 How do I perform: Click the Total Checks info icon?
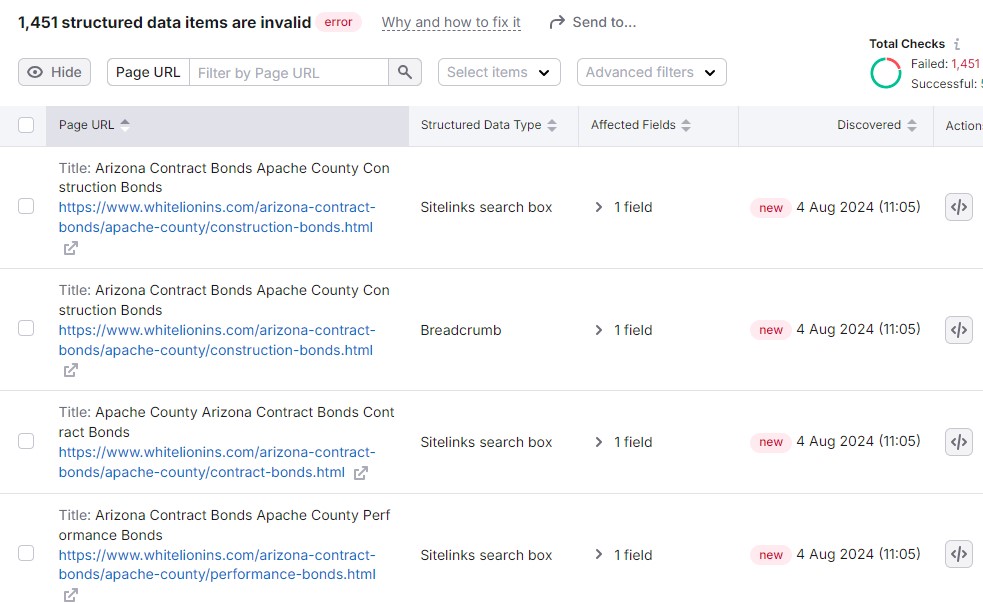[957, 43]
